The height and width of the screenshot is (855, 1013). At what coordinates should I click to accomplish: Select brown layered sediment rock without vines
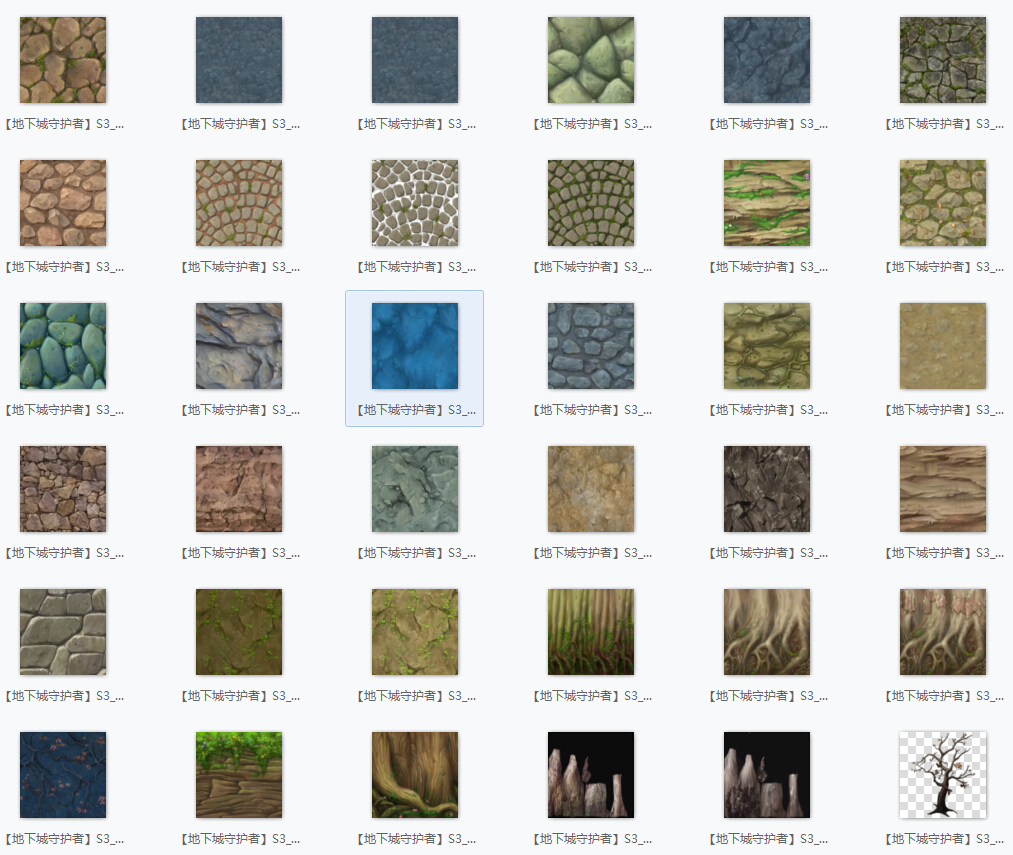tap(943, 489)
